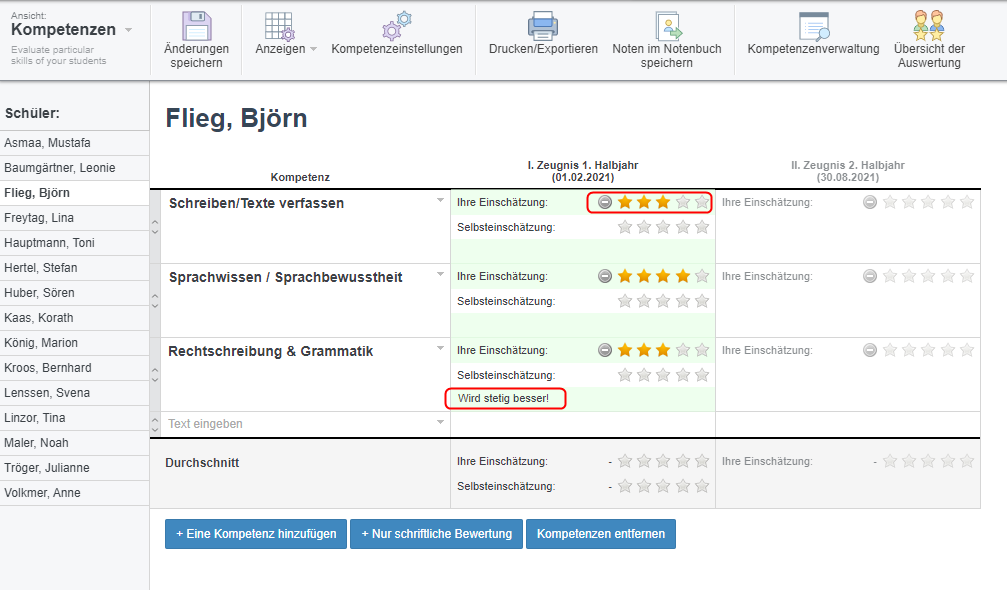
Task: Open dropdown for Schreiben/Texte verfassen competence
Action: click(x=440, y=200)
